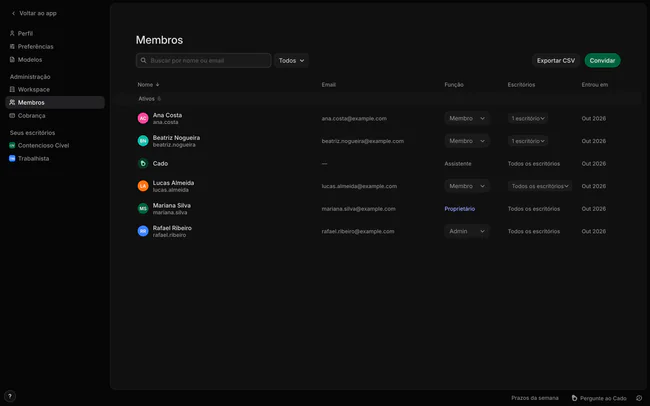Click the Rafael Ribeiro name
Screen dimensions: 650x406
(x=172, y=228)
